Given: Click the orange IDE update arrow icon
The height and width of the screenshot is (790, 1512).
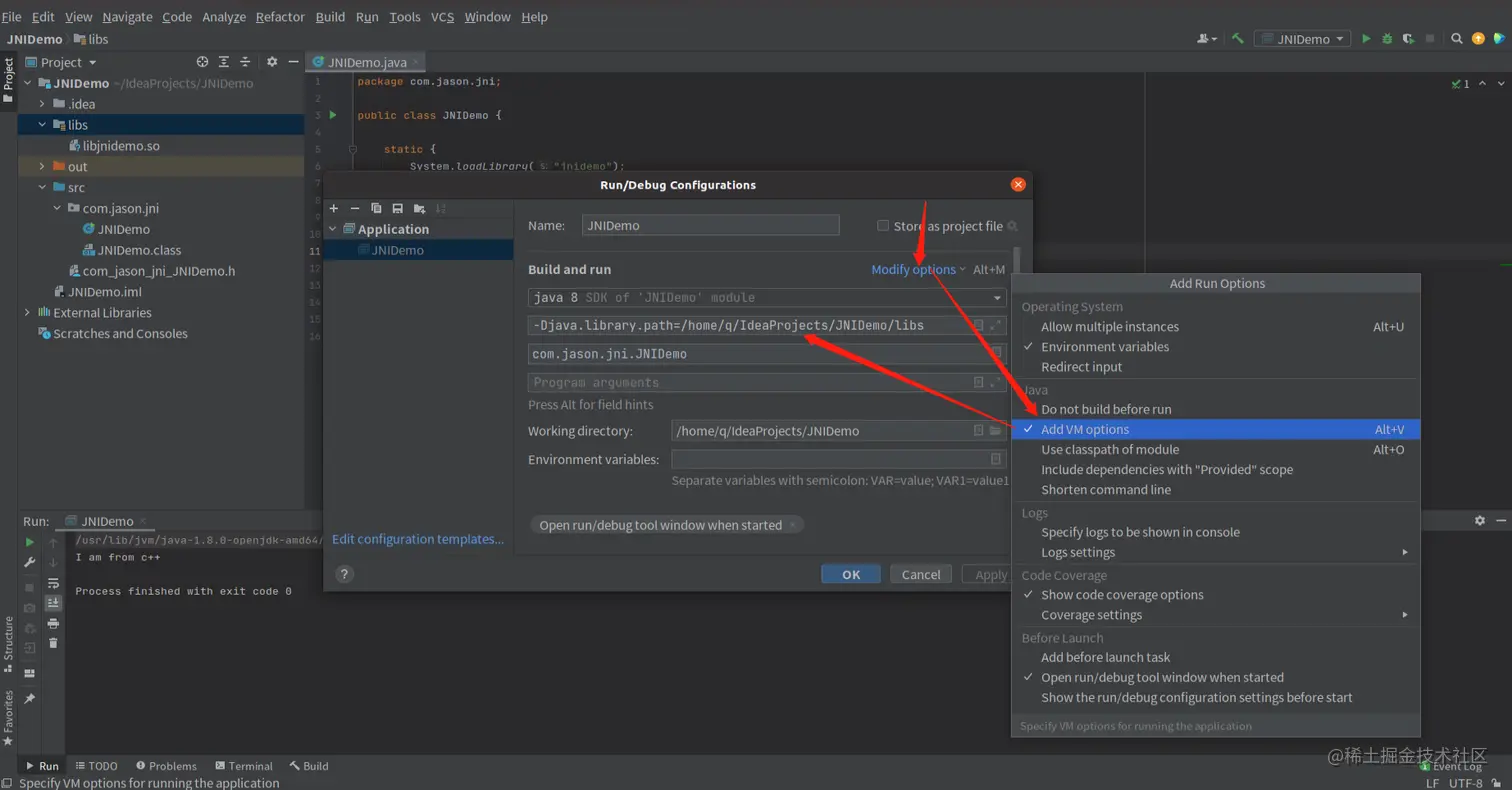Looking at the screenshot, I should (1478, 39).
